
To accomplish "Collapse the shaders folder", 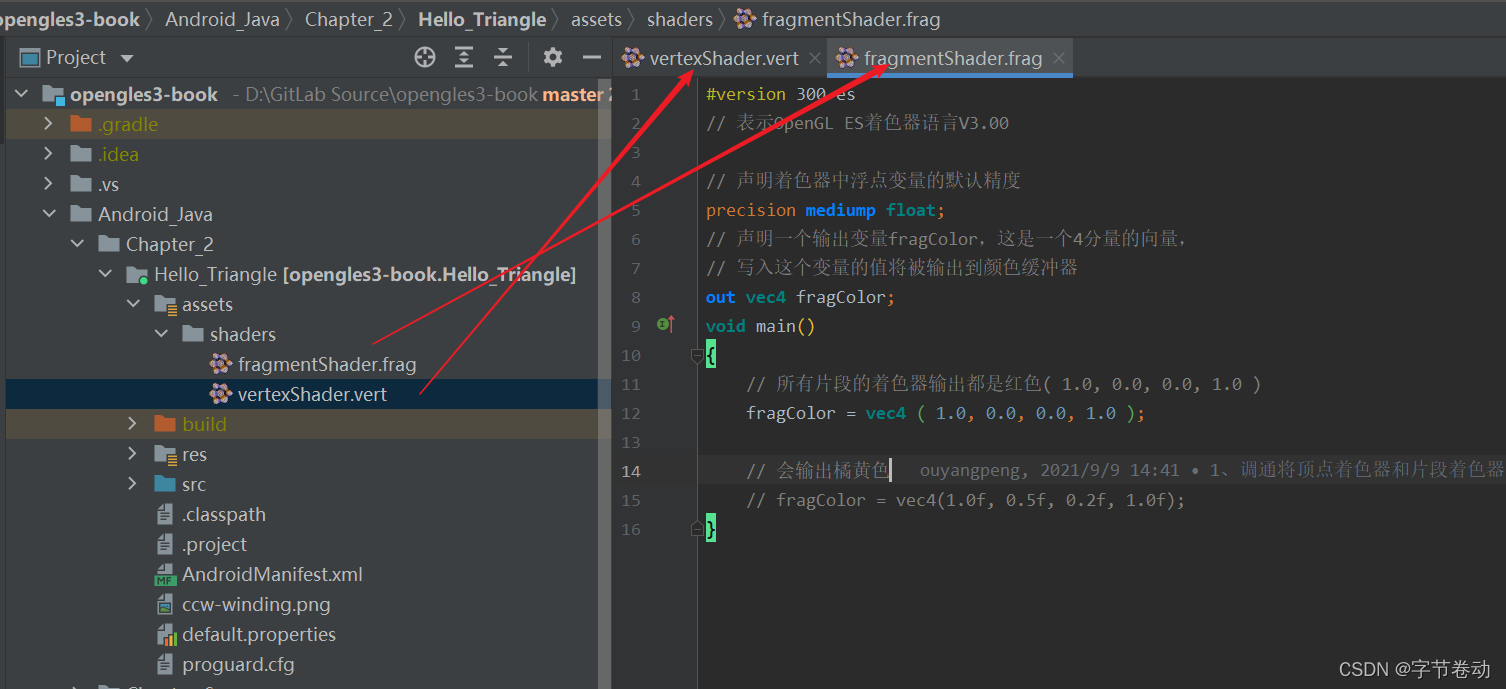I will click(161, 334).
